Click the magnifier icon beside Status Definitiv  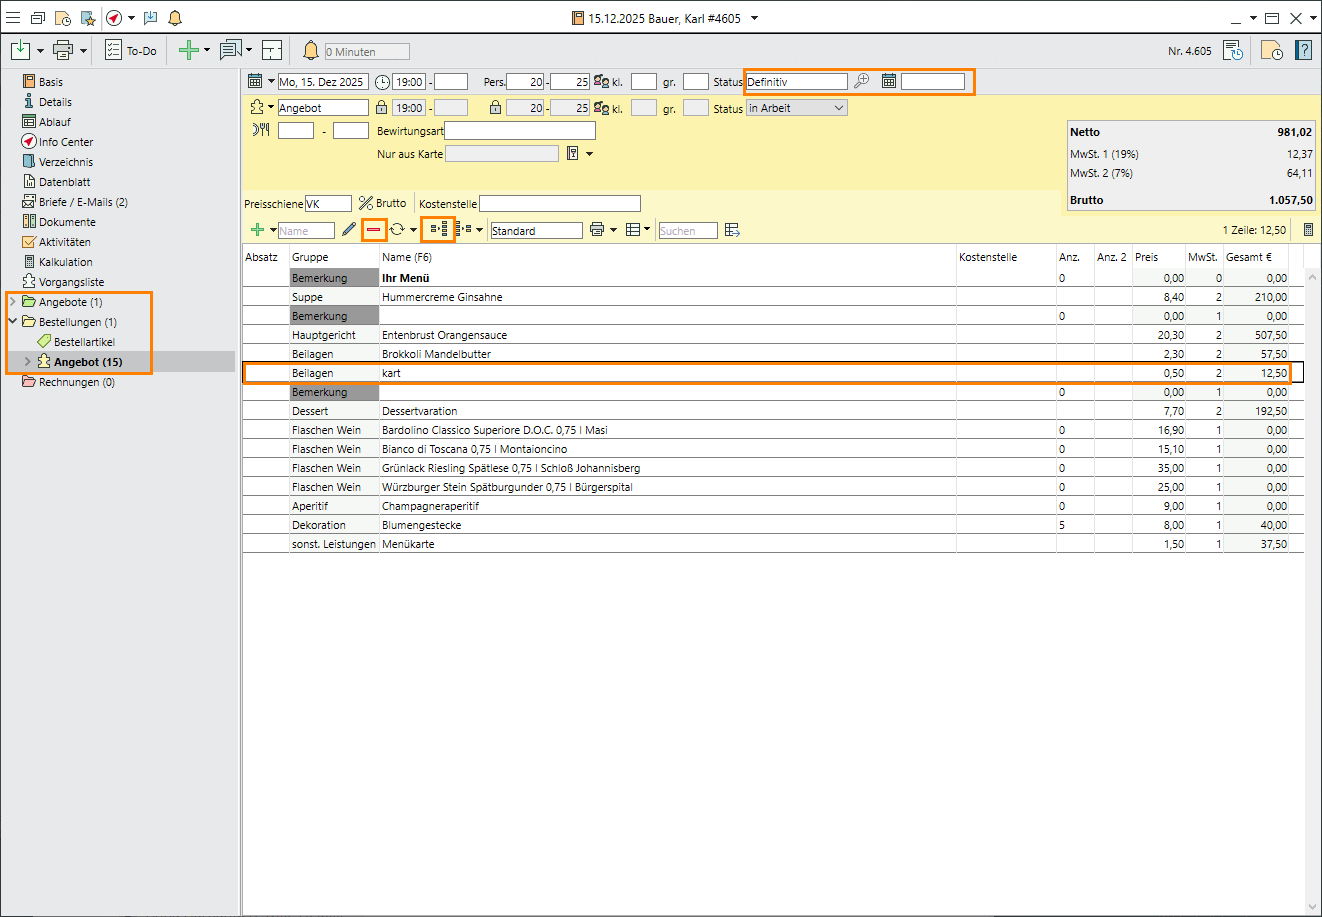[x=861, y=81]
